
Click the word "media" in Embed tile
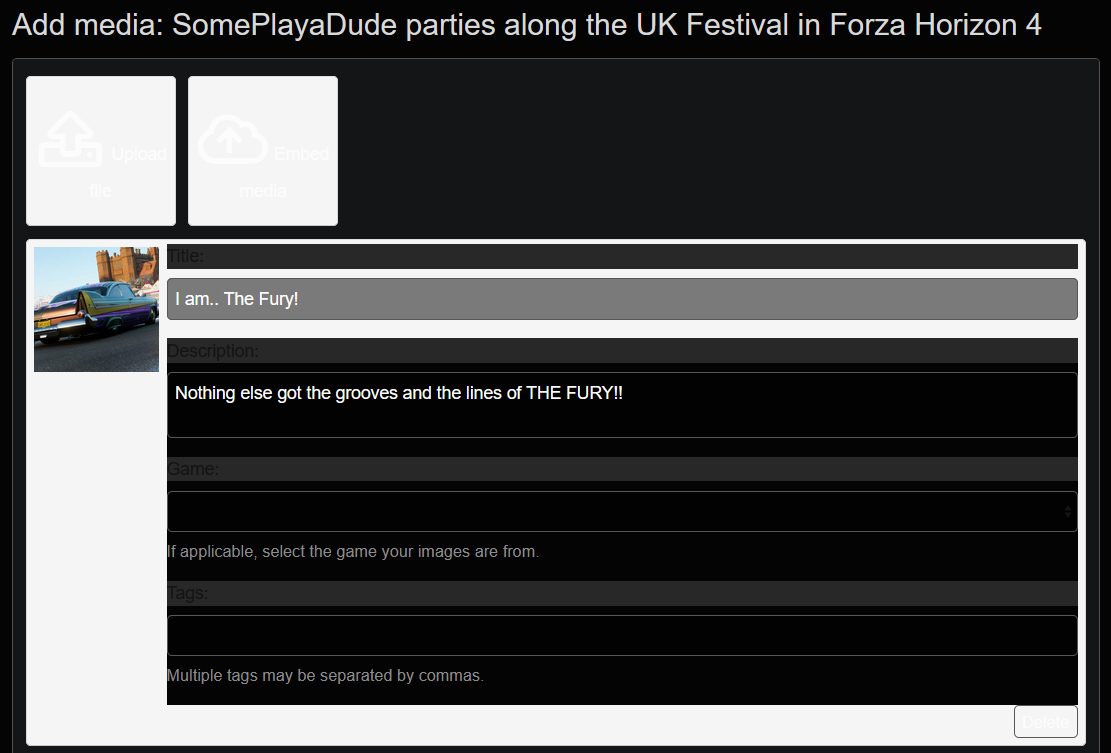click(x=263, y=191)
